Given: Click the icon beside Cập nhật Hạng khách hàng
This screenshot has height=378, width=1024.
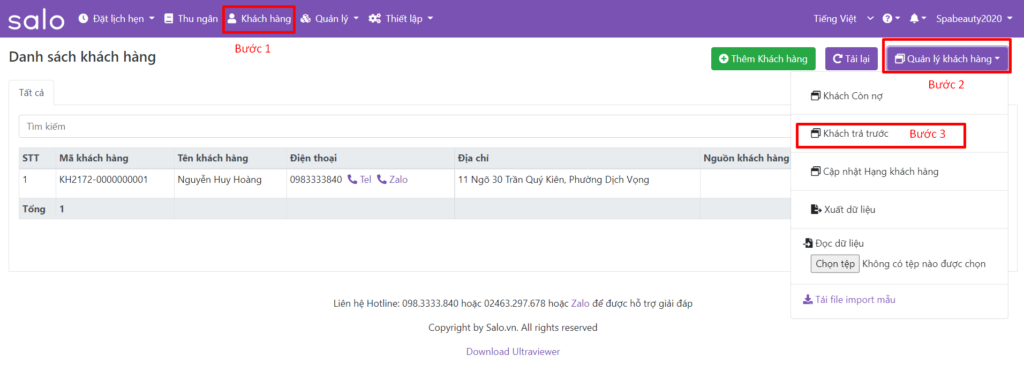Looking at the screenshot, I should (x=816, y=172).
